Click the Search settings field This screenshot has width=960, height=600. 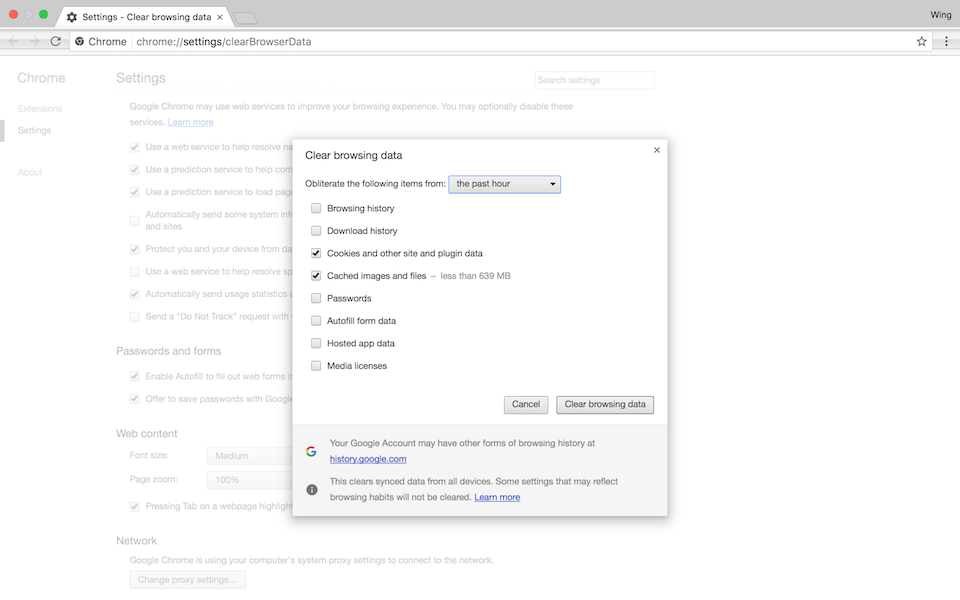[x=594, y=80]
